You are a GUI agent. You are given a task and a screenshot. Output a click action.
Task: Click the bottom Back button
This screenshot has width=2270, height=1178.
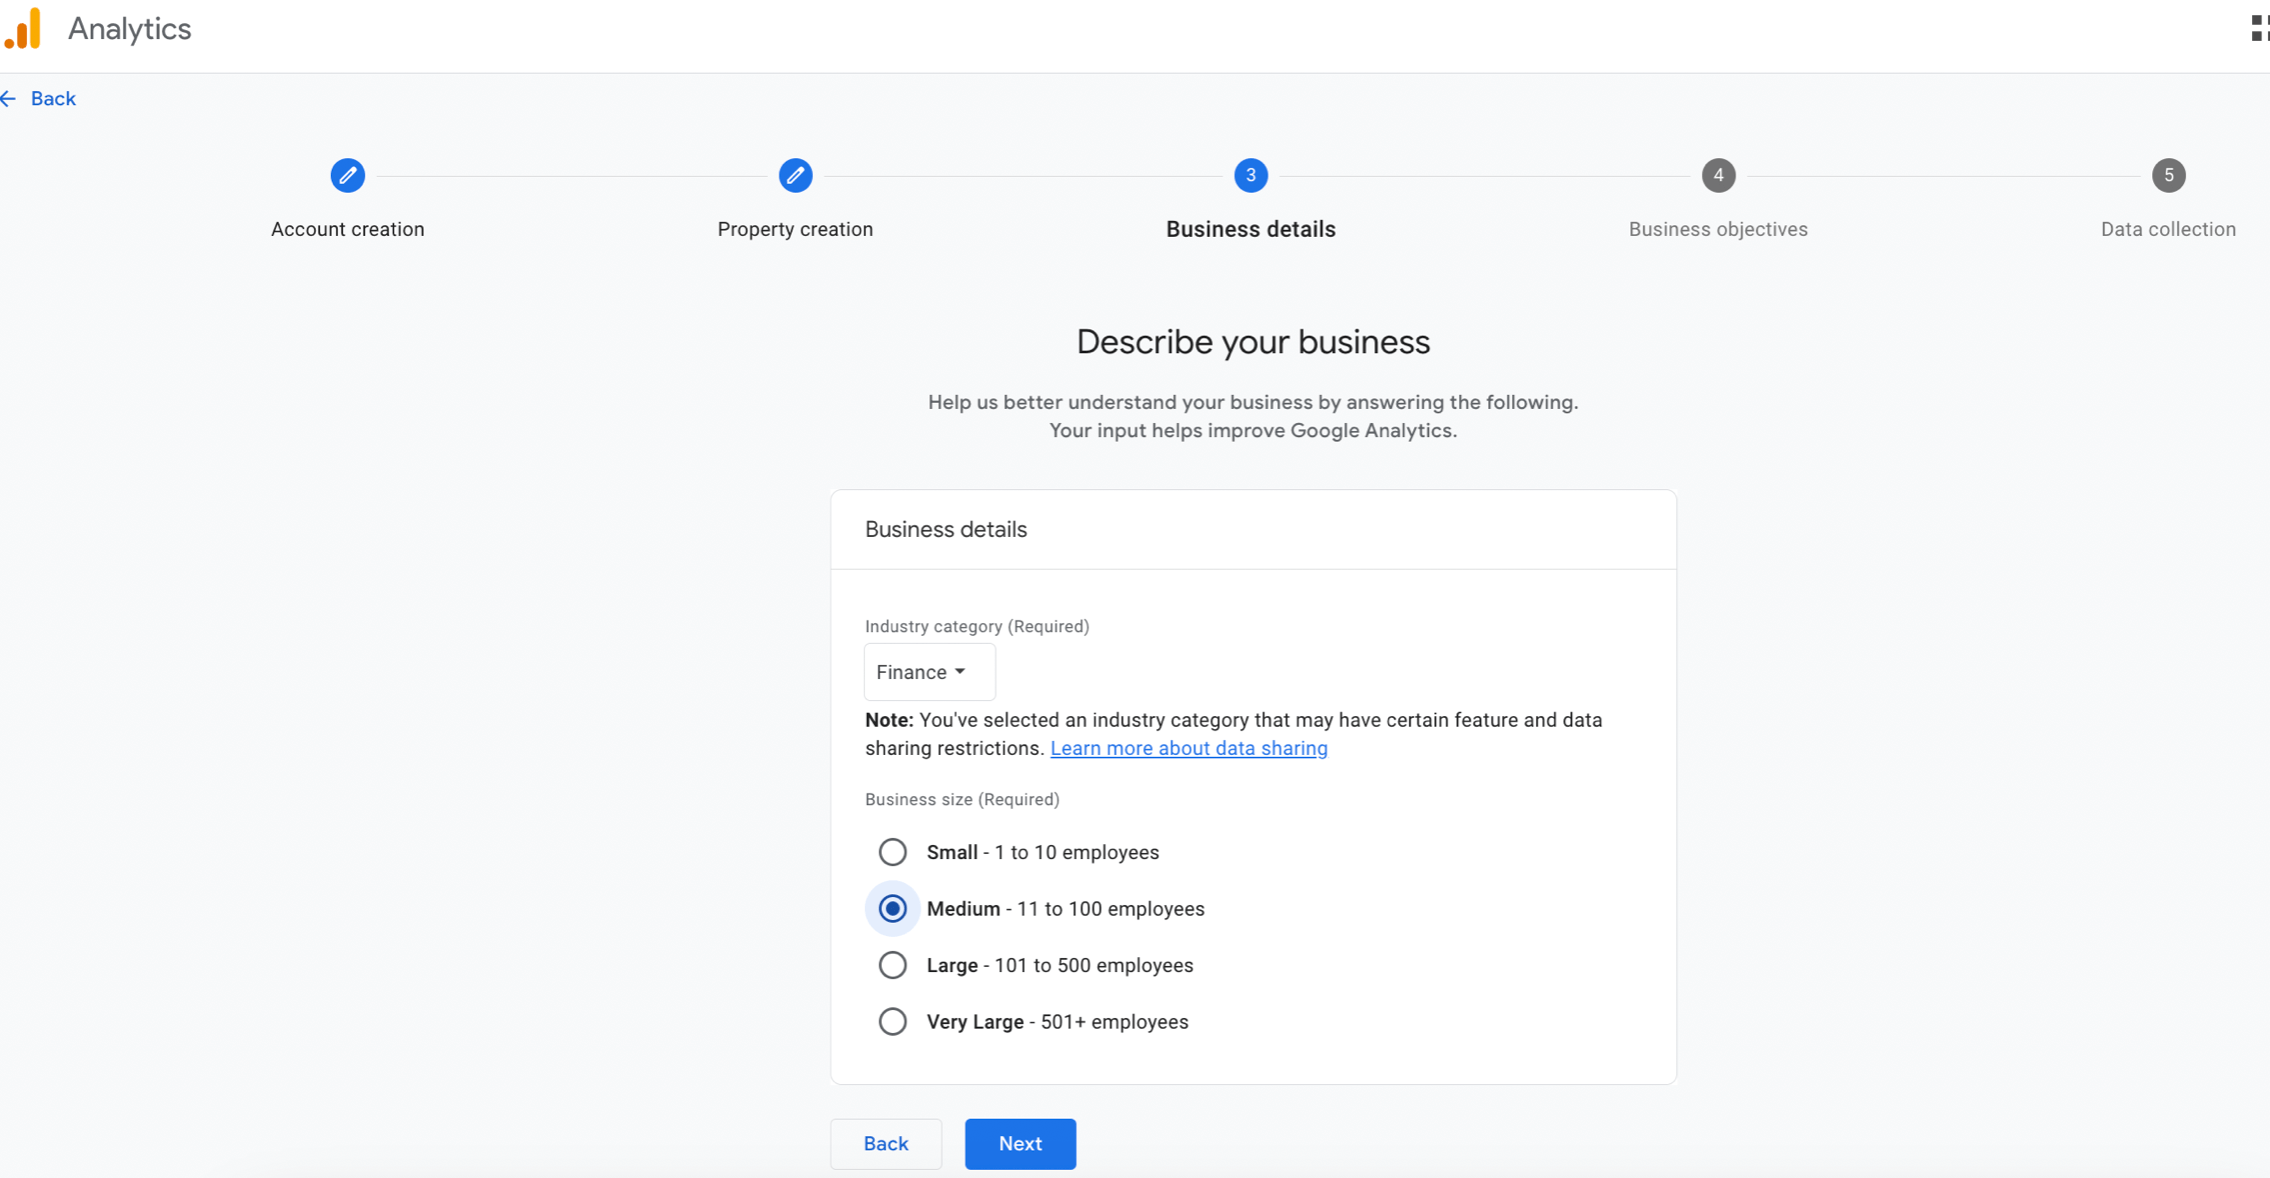(885, 1144)
